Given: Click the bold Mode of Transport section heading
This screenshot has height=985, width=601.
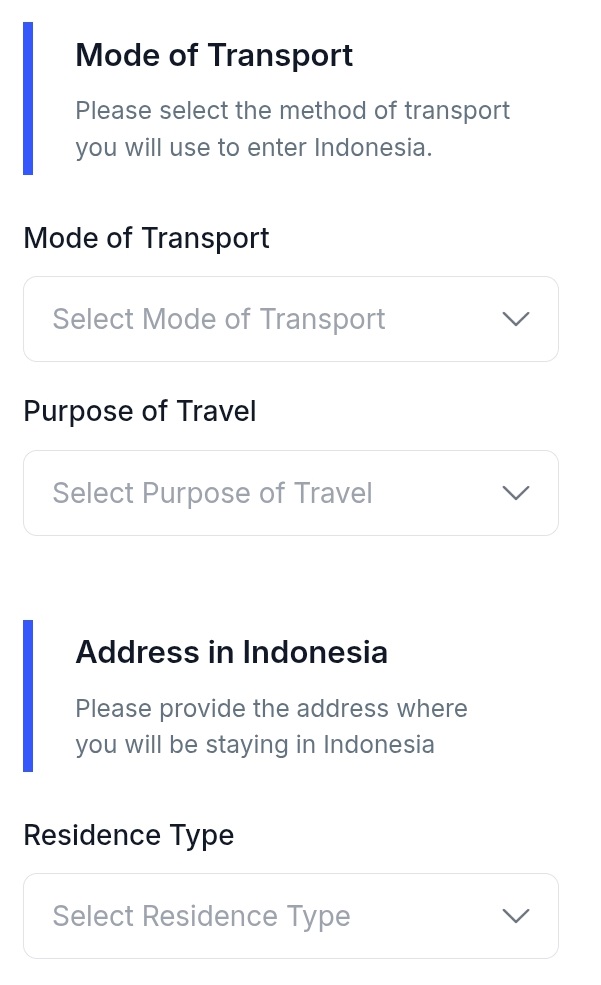Looking at the screenshot, I should click(x=214, y=55).
